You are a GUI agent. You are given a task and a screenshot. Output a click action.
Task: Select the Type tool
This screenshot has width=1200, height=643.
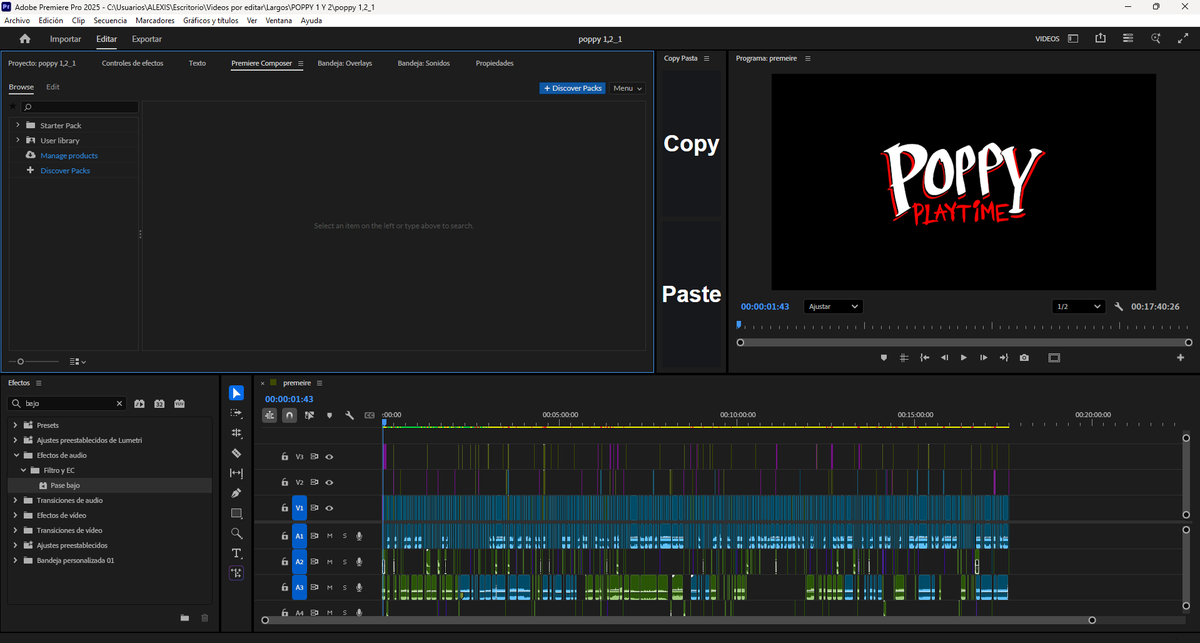(x=236, y=553)
